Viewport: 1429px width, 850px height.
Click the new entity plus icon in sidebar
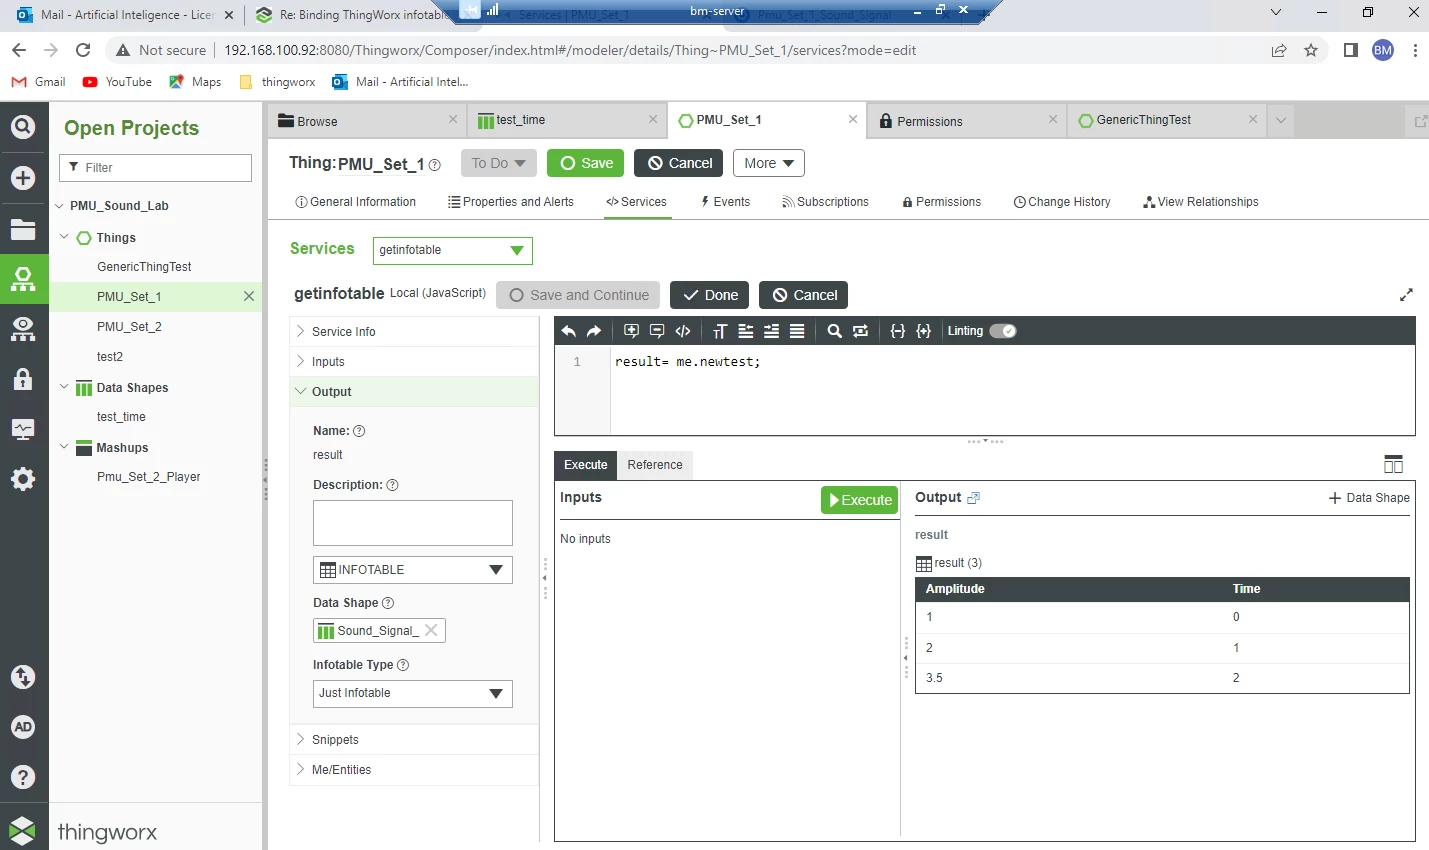point(23,178)
